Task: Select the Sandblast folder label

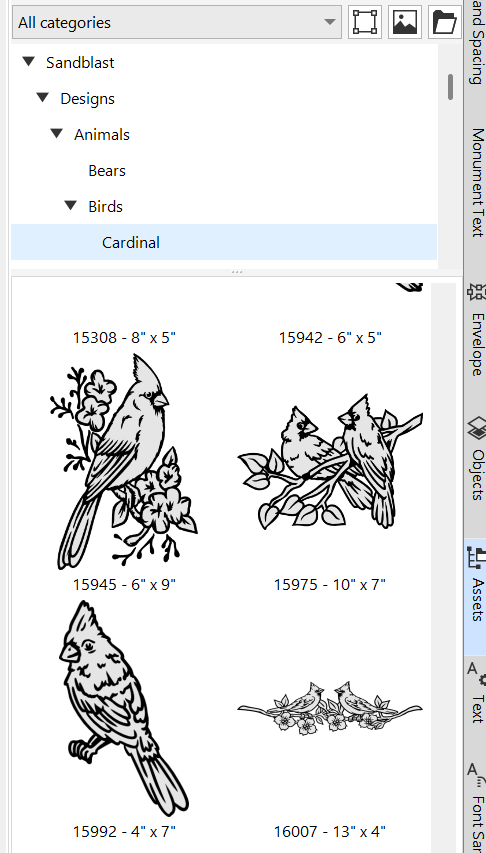Action: click(x=80, y=63)
